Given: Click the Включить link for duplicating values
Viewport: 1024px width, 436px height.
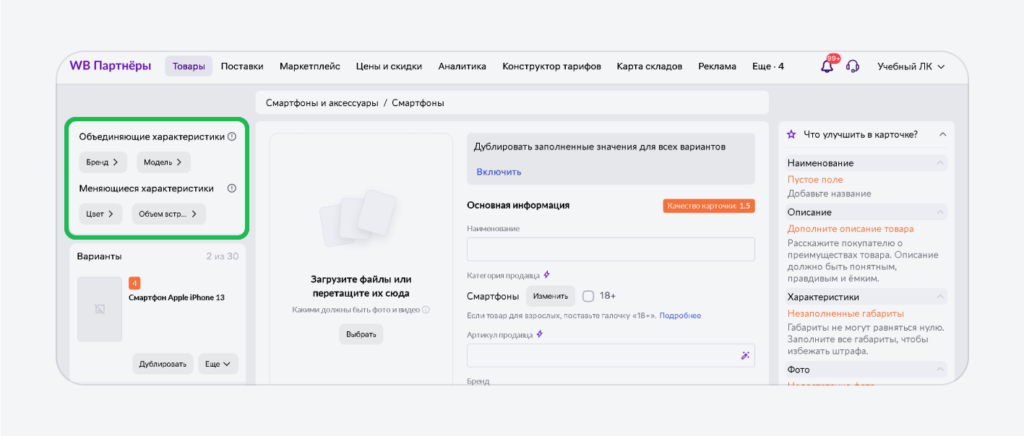Looking at the screenshot, I should pos(498,172).
